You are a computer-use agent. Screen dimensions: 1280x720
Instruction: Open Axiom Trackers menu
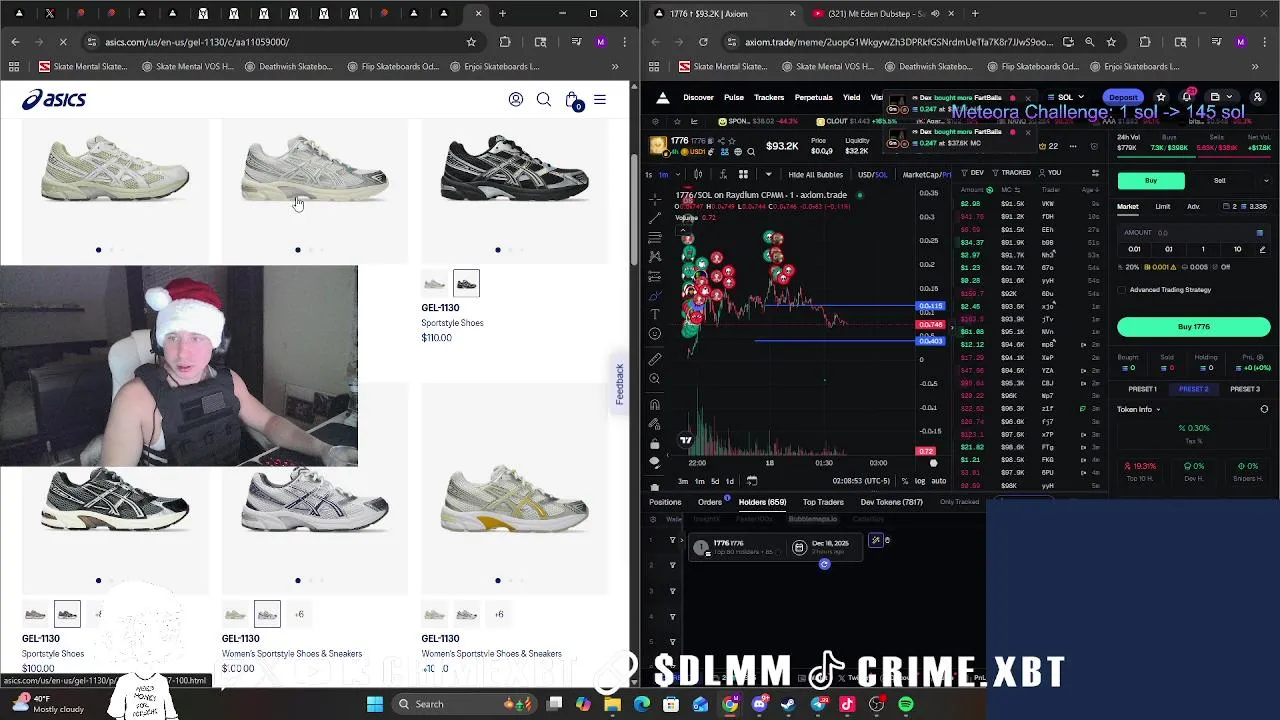click(x=769, y=98)
